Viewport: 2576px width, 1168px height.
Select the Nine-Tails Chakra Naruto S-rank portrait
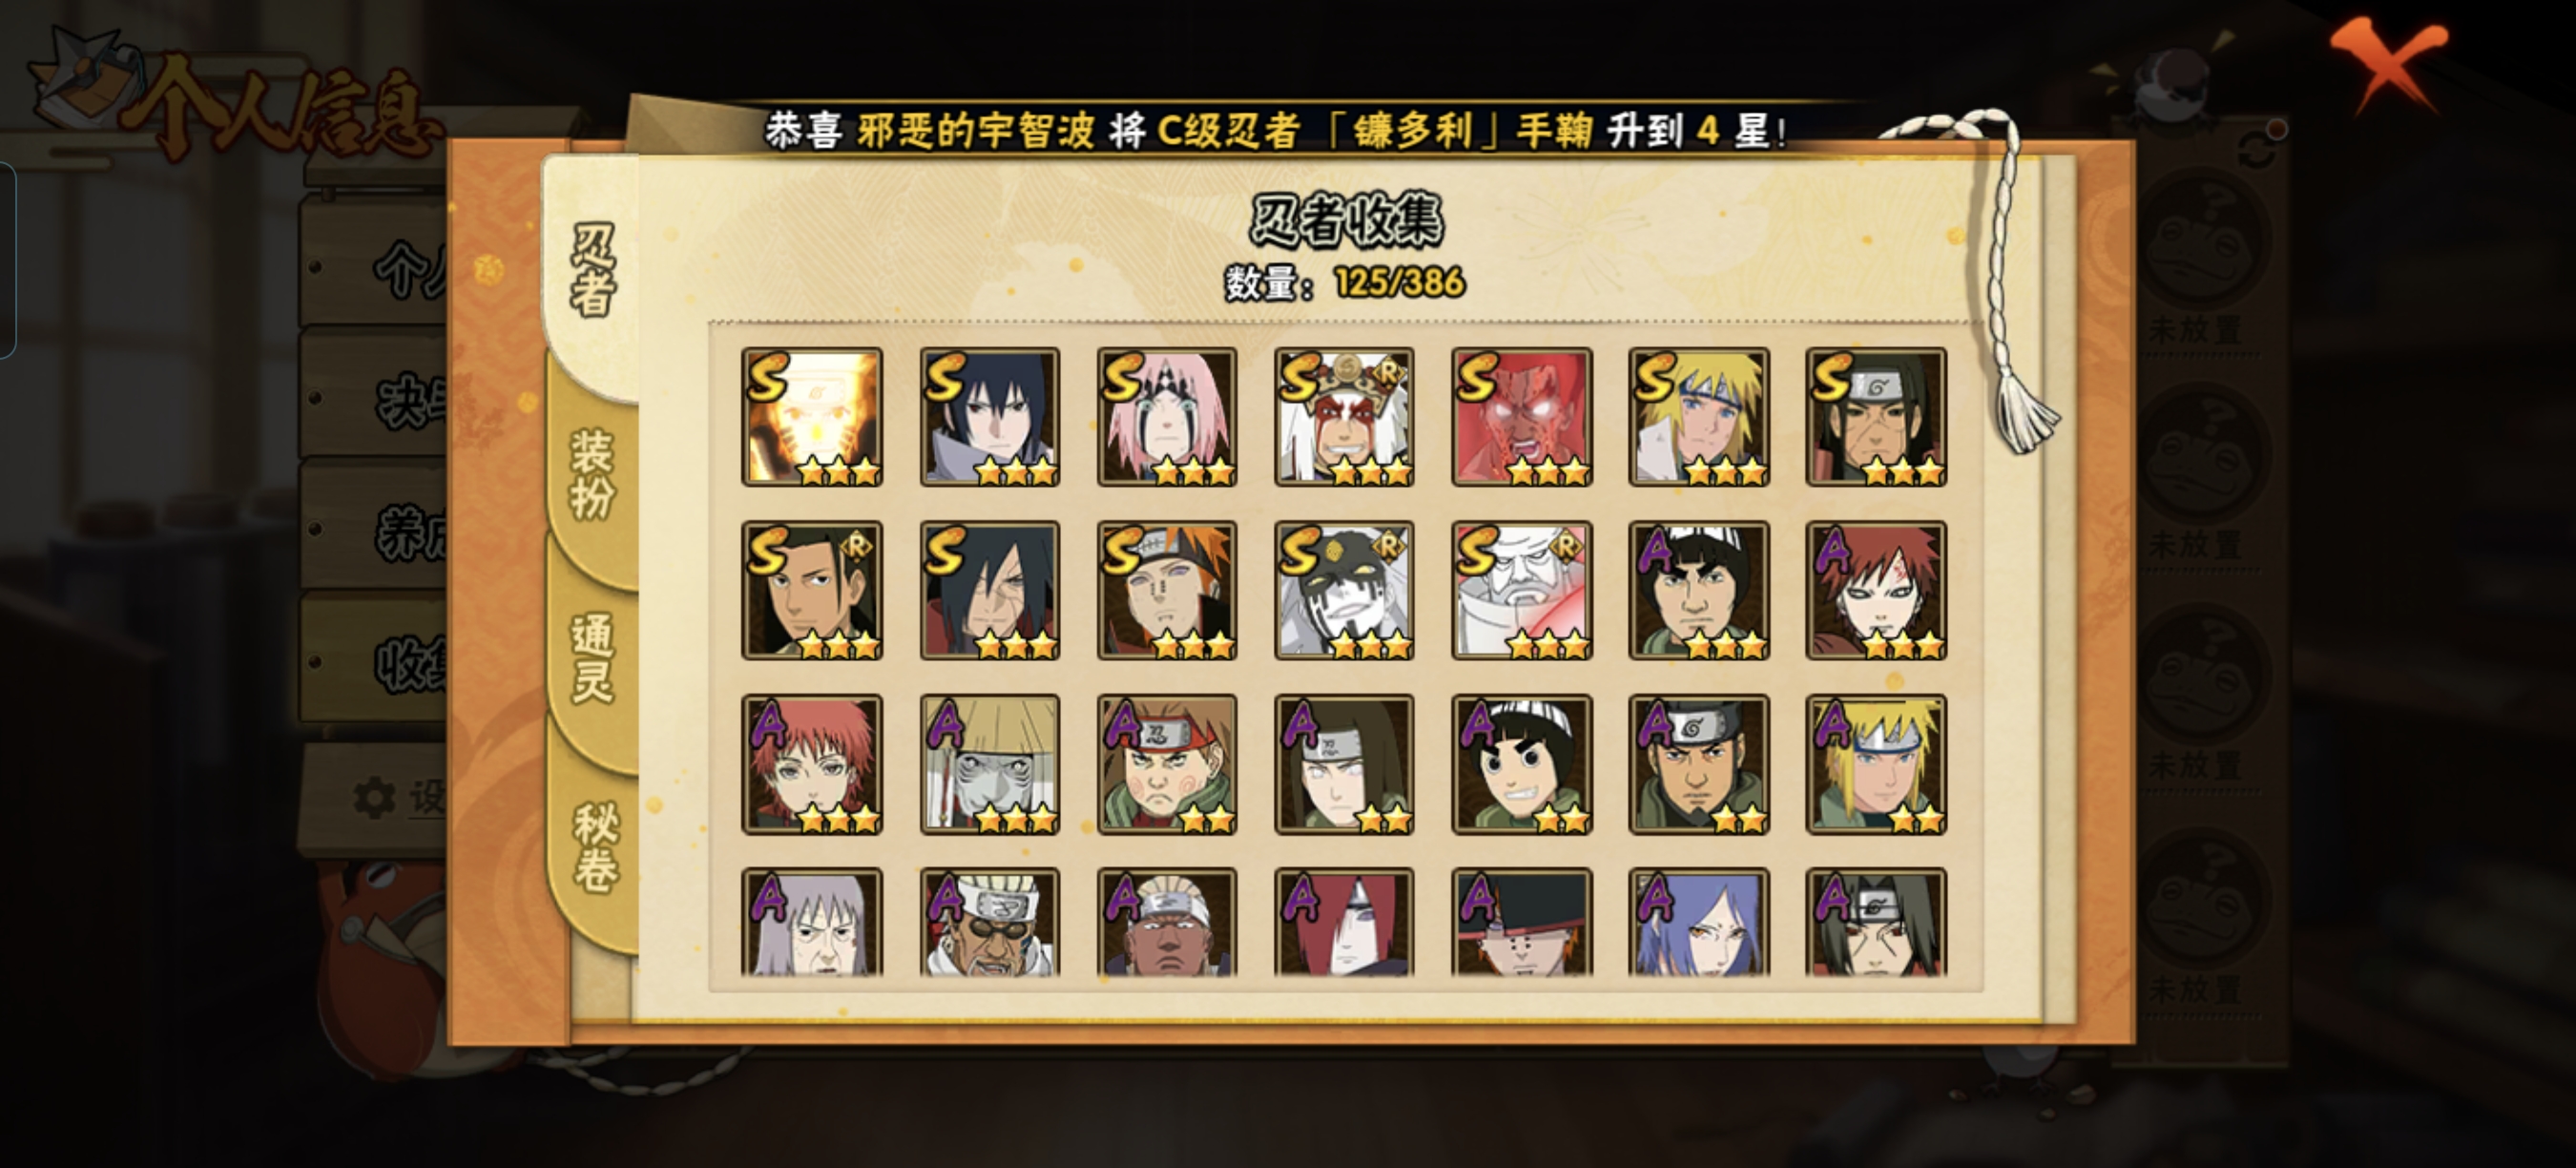[812, 417]
